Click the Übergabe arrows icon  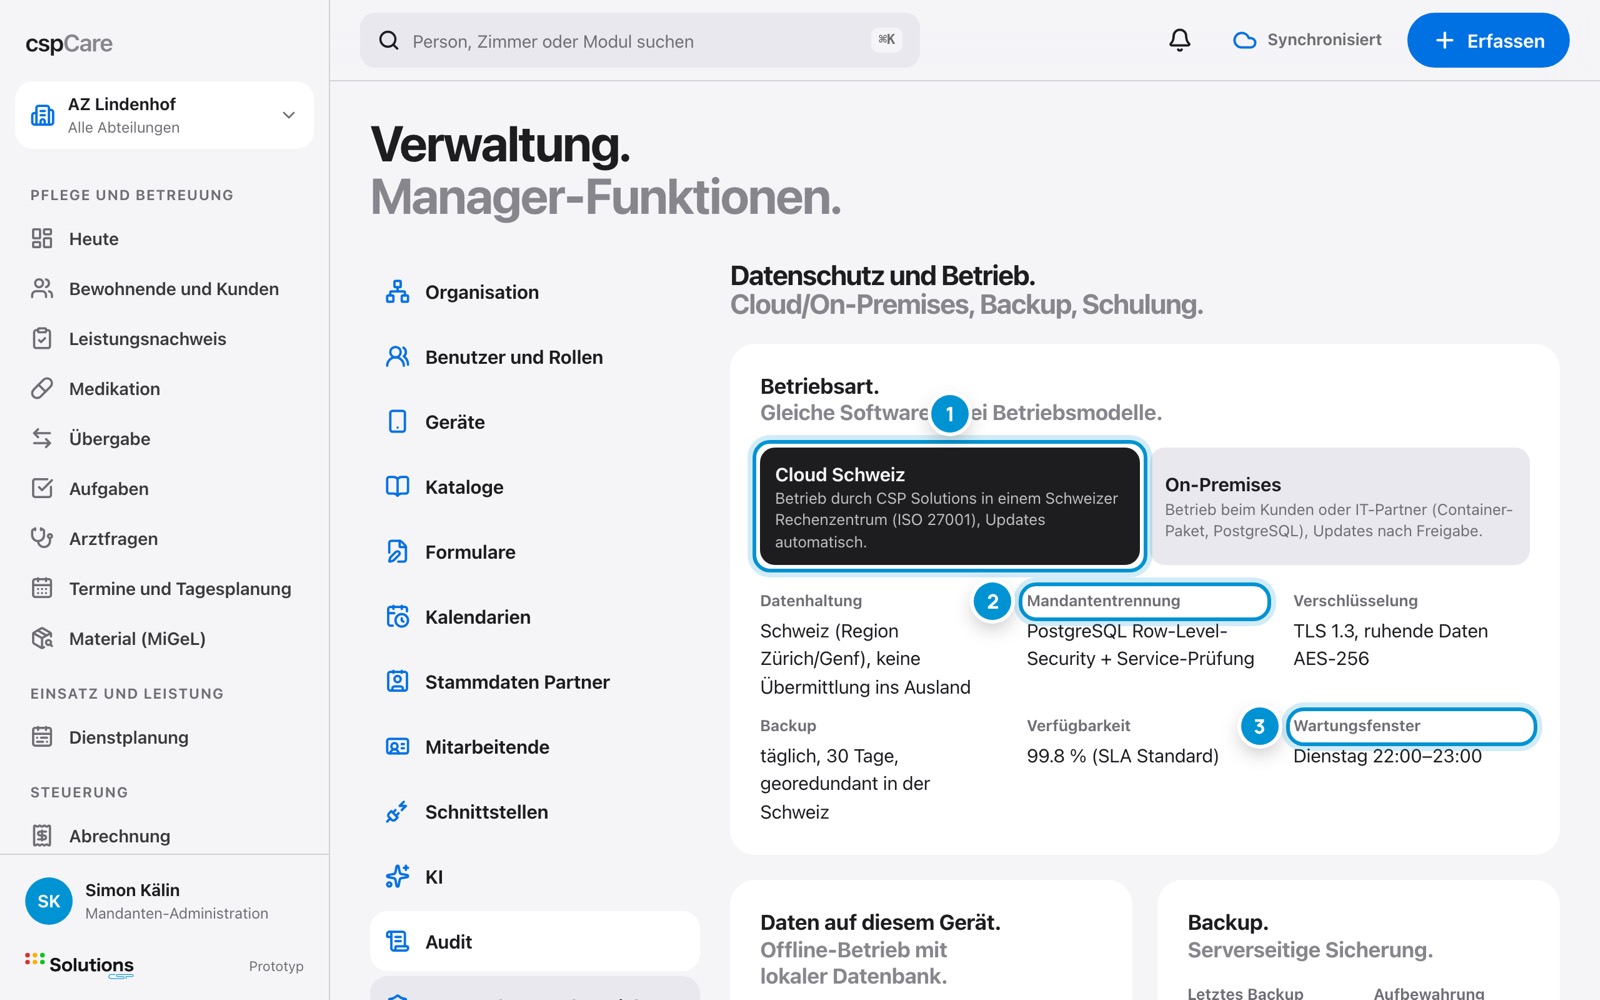point(42,438)
